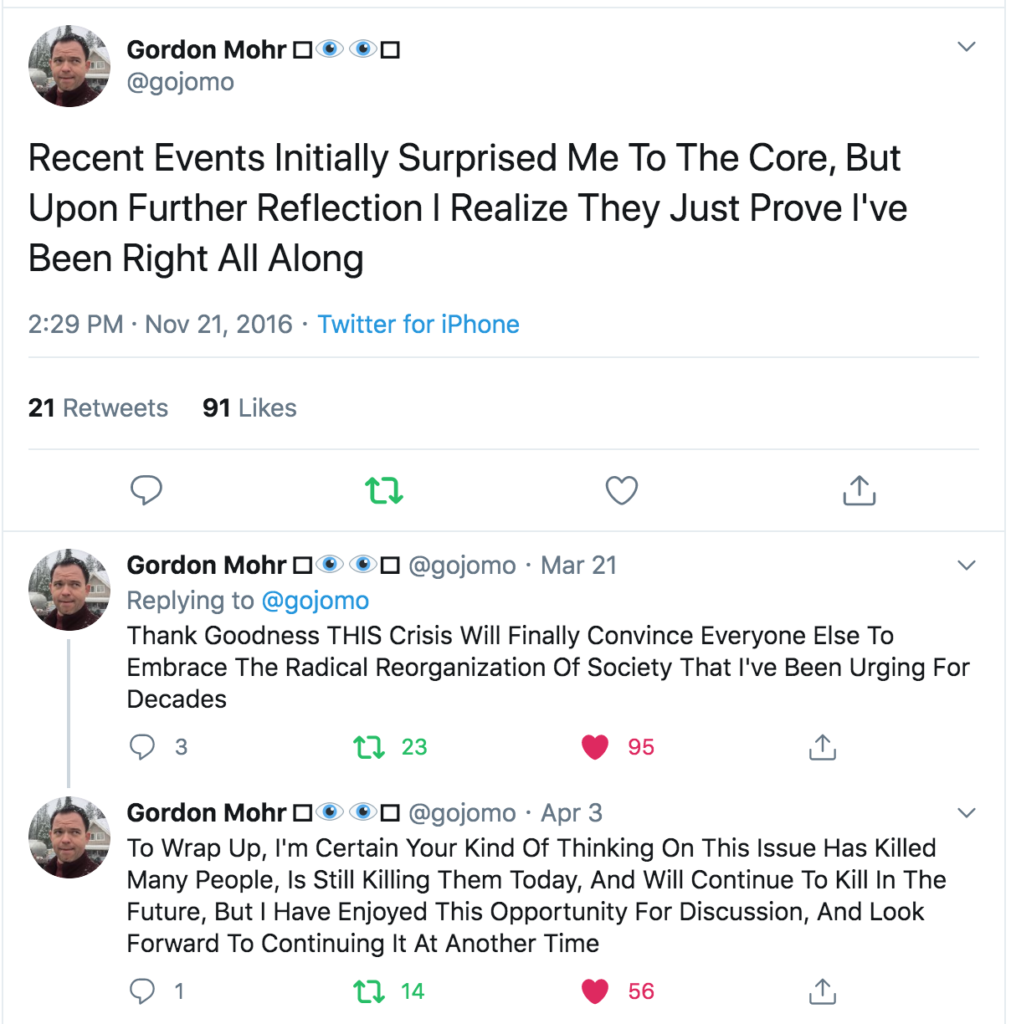The image size is (1011, 1024).
Task: Open more options on the Apr 3 tweet
Action: 966,811
